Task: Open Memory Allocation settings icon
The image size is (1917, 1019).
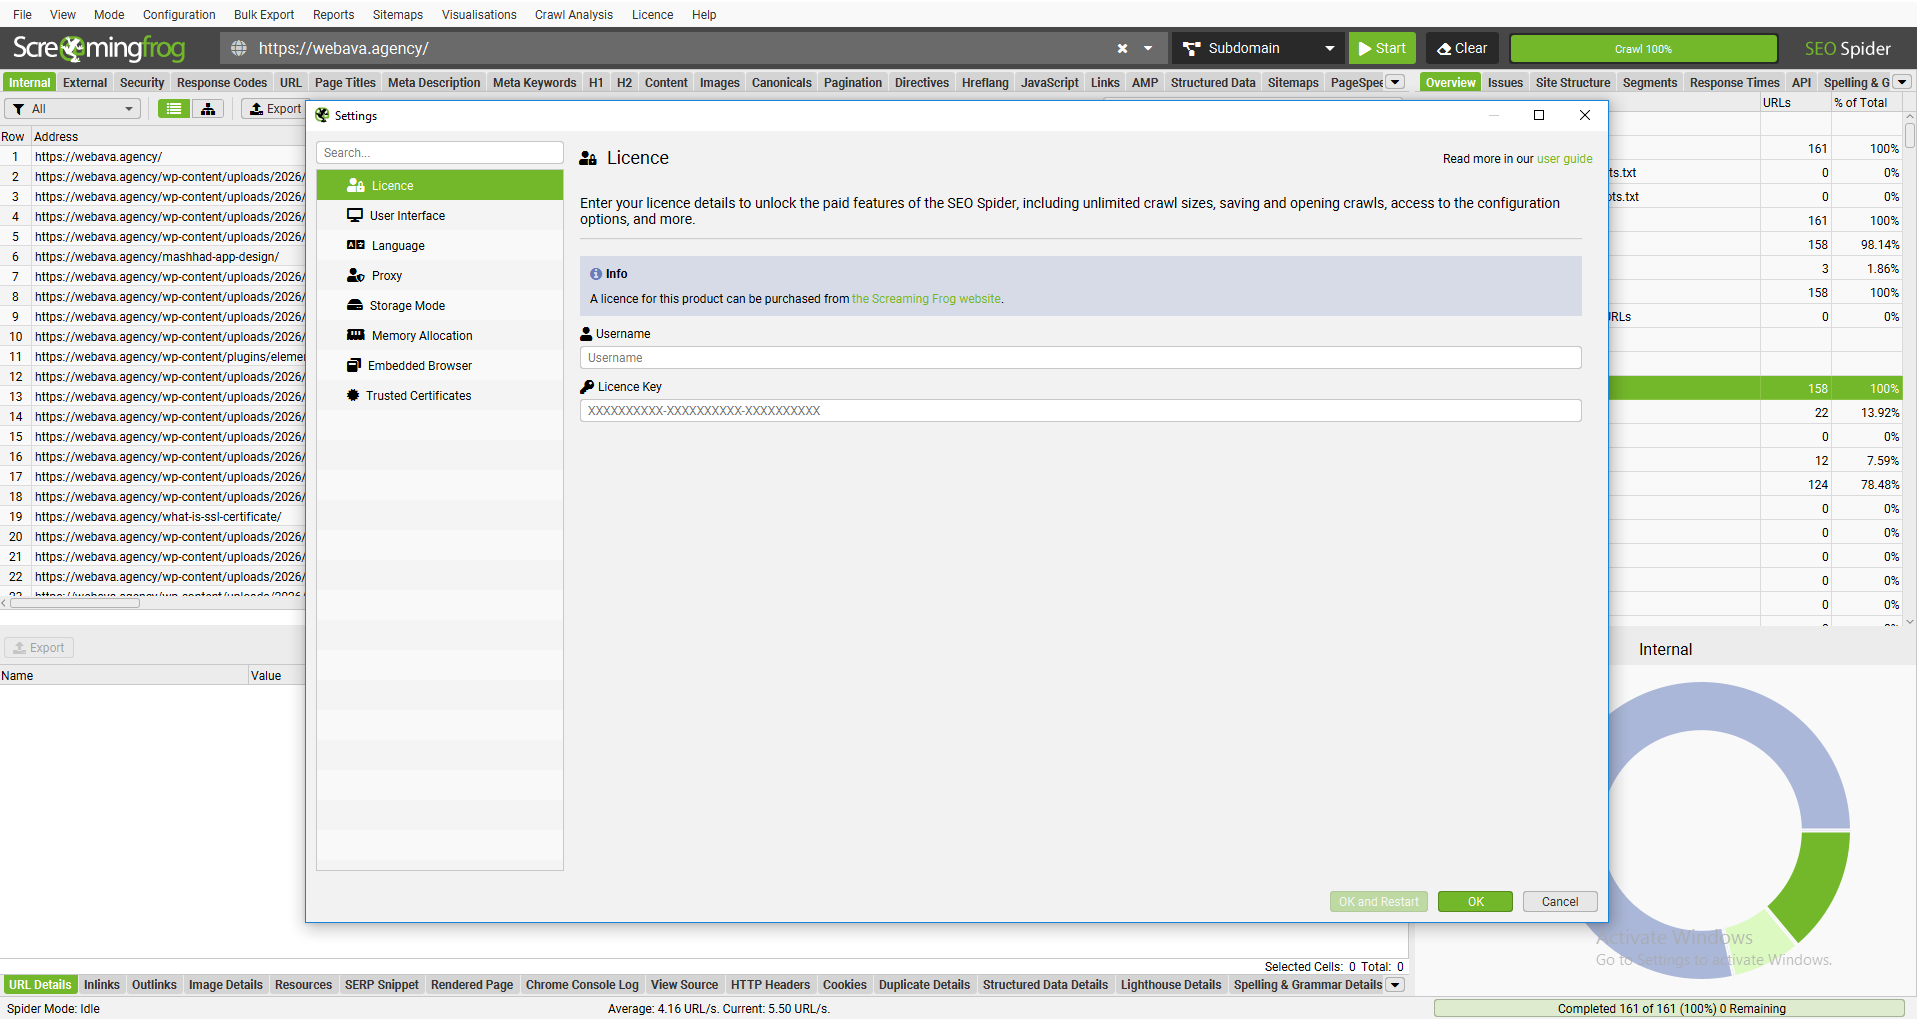Action: 356,335
